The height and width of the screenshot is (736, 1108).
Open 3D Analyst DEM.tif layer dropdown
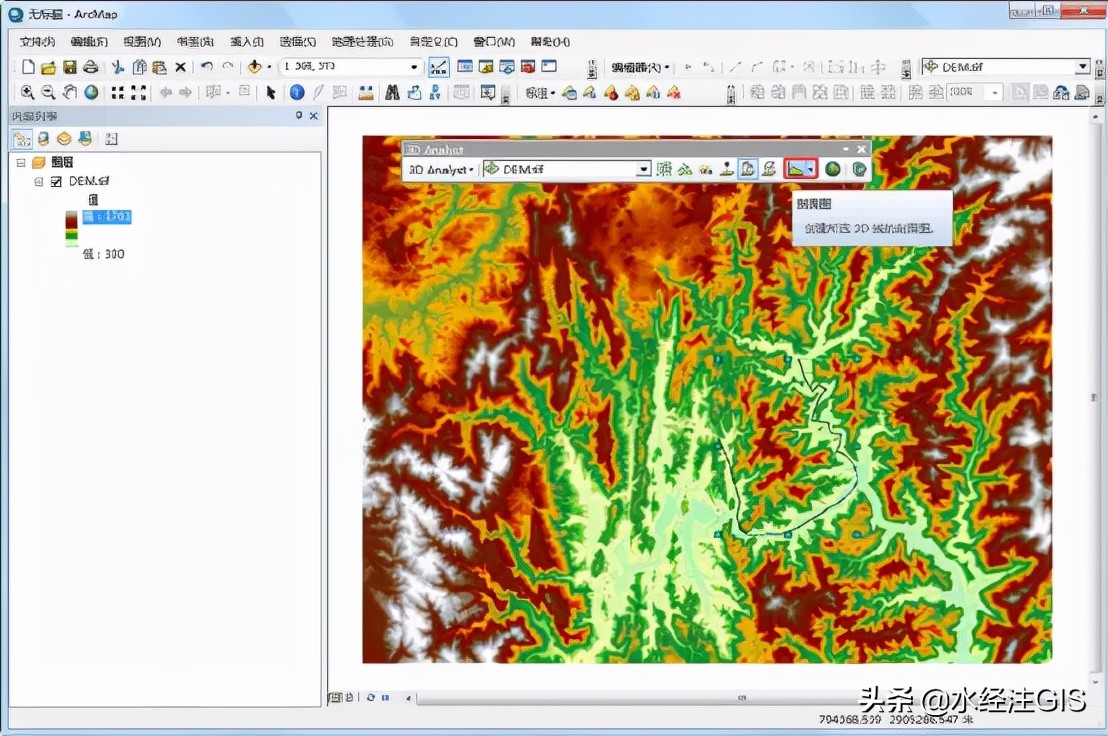tap(642, 170)
